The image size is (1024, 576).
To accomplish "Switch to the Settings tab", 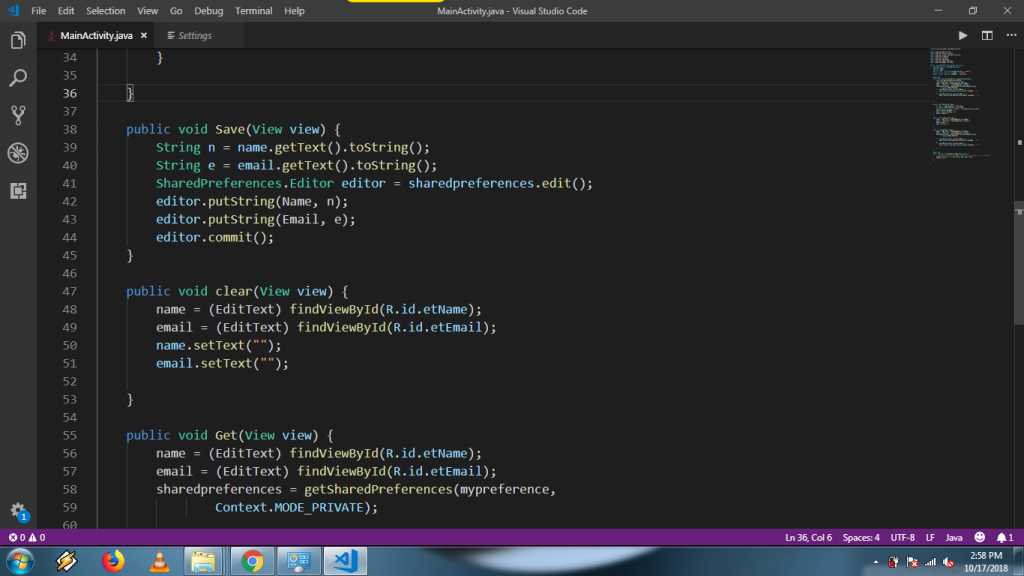I will click(x=194, y=35).
